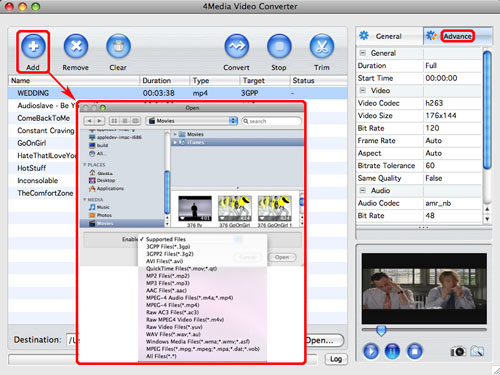Select the TheComfortZone file row

click(x=43, y=193)
